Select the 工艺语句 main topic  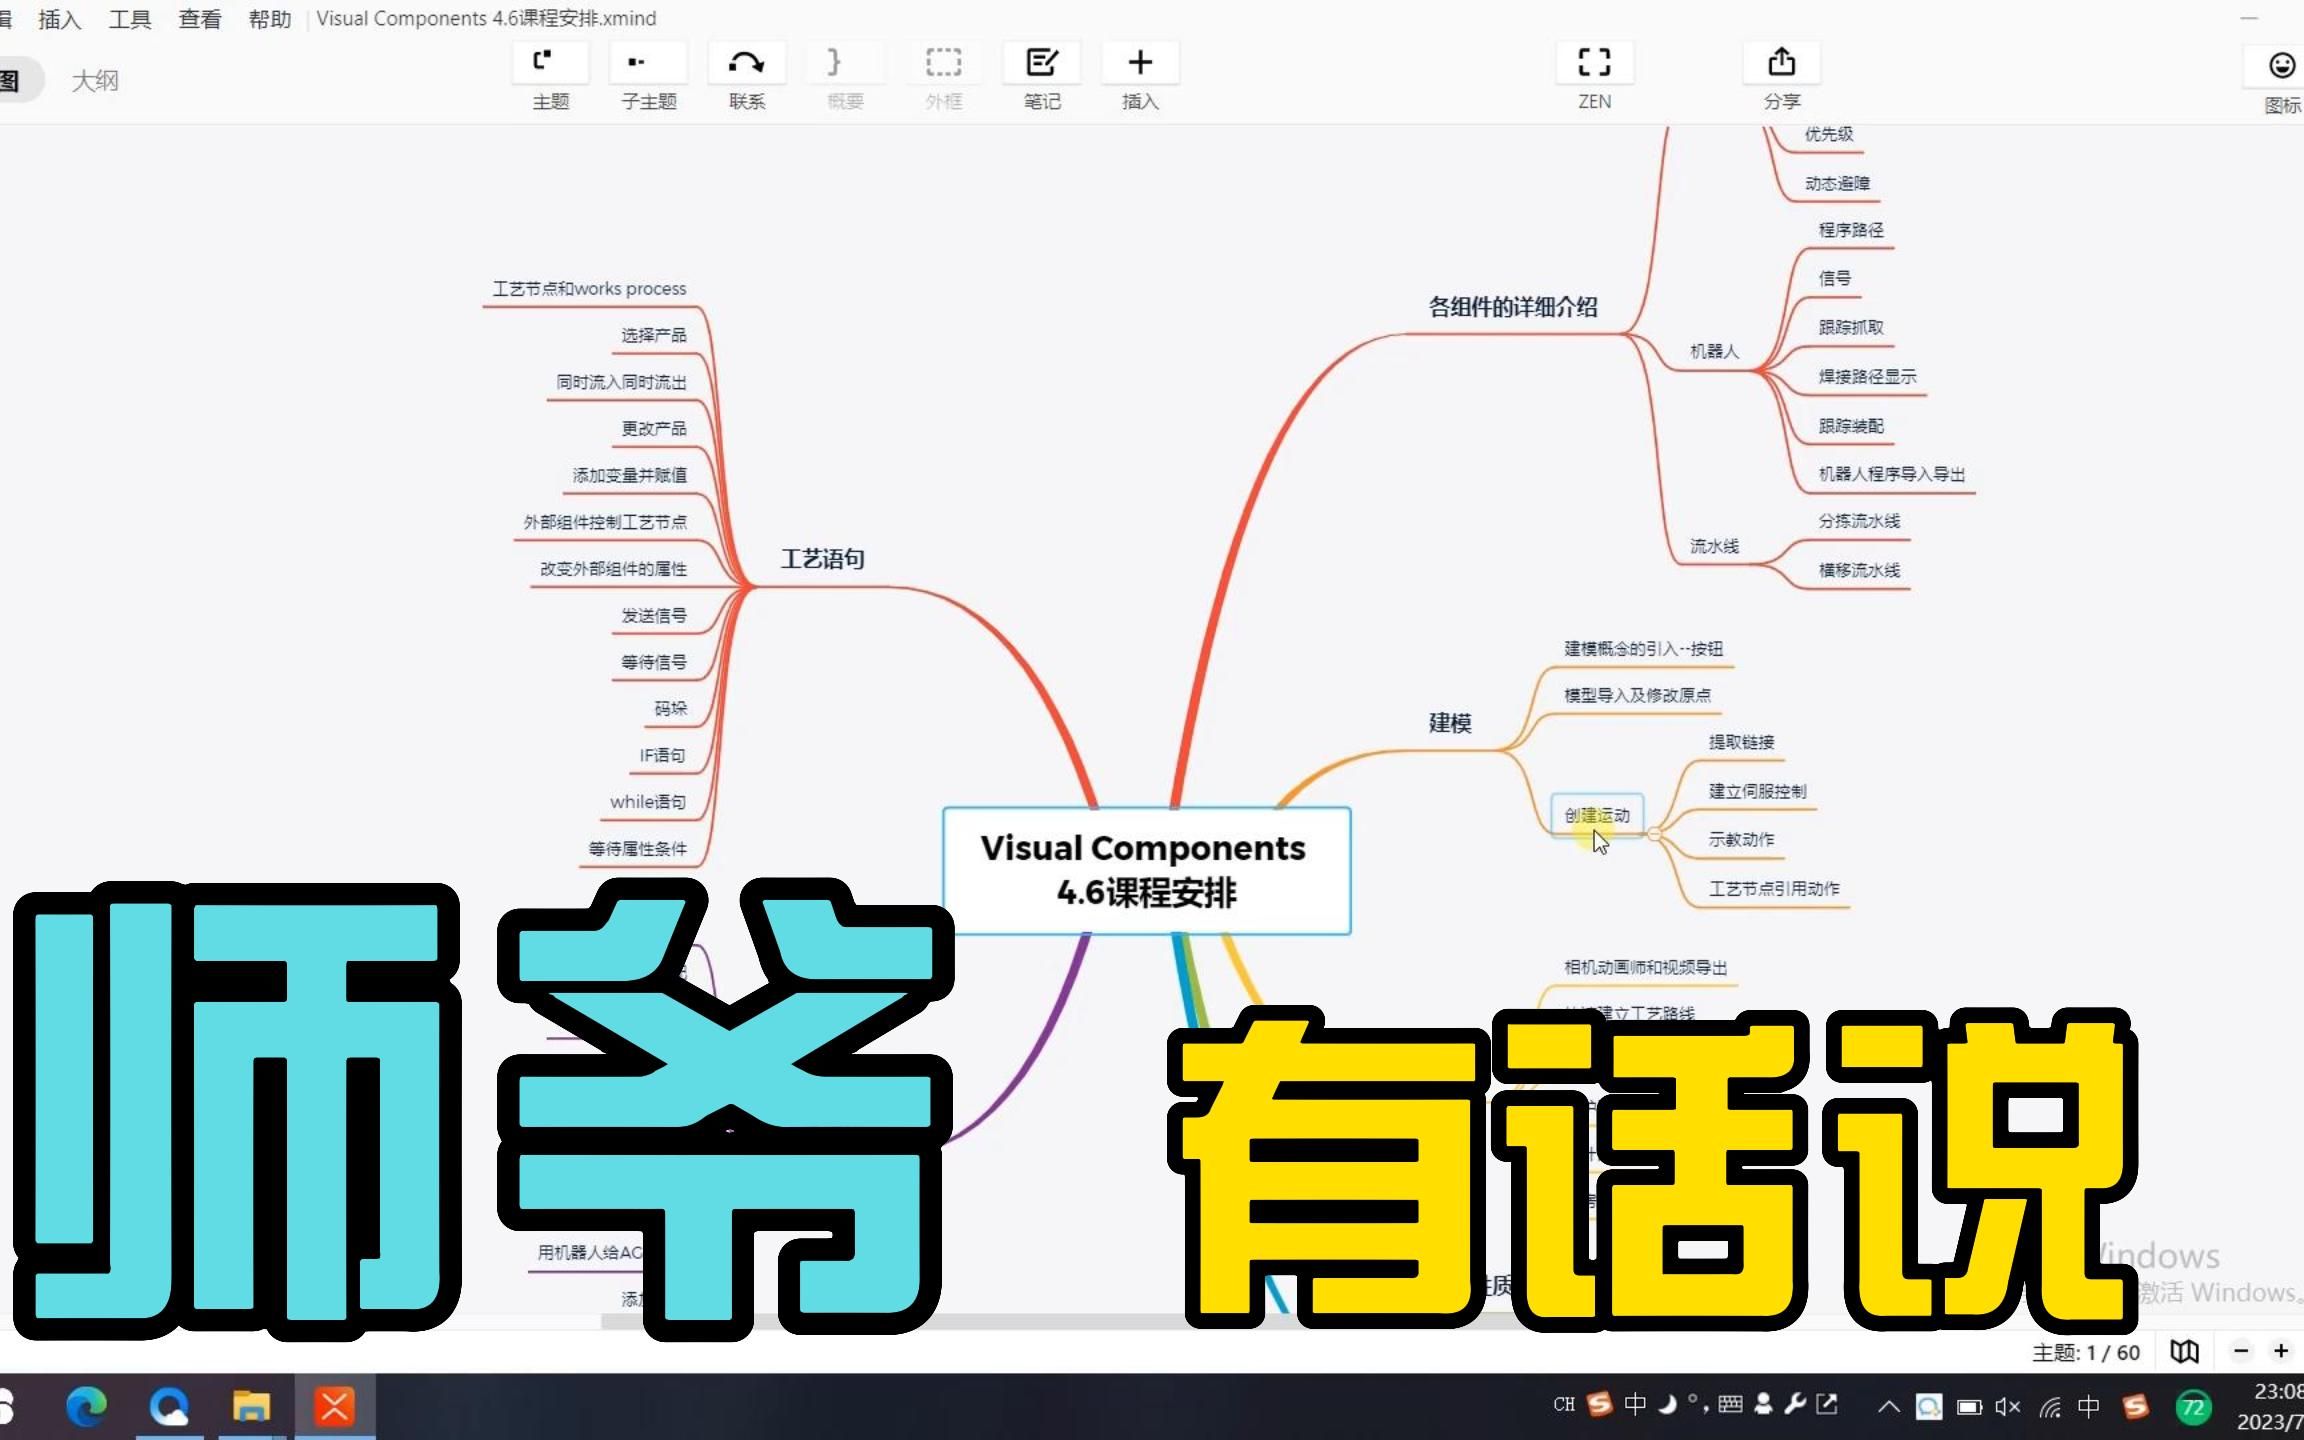pyautogui.click(x=822, y=558)
